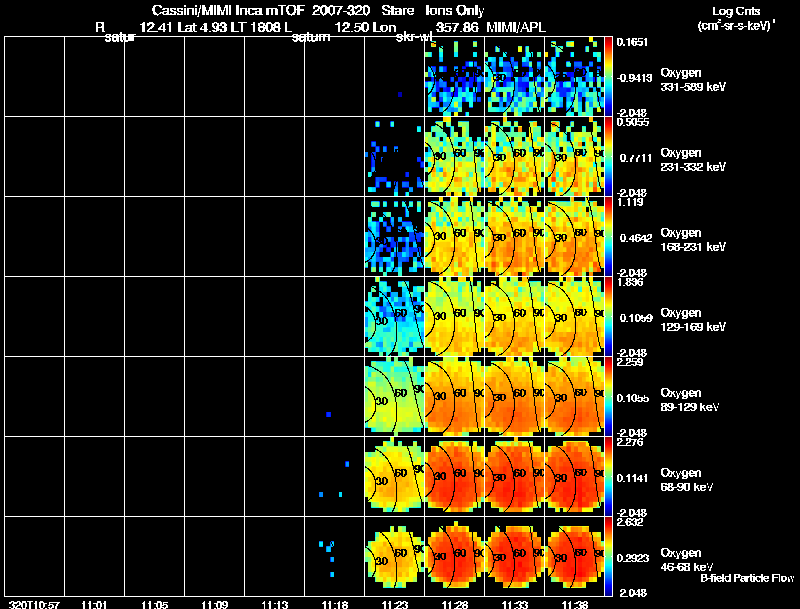Click the 'Oxygen 46-68 keV' row label
This screenshot has height=609, width=800.
(687, 560)
